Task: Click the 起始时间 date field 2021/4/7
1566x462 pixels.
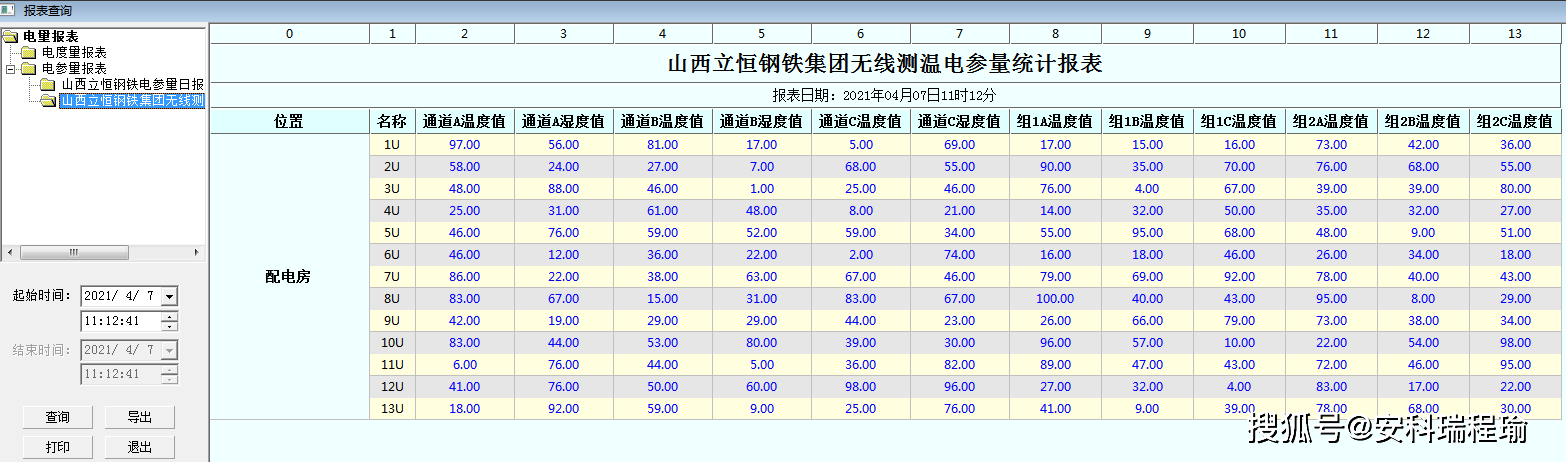Action: [120, 296]
